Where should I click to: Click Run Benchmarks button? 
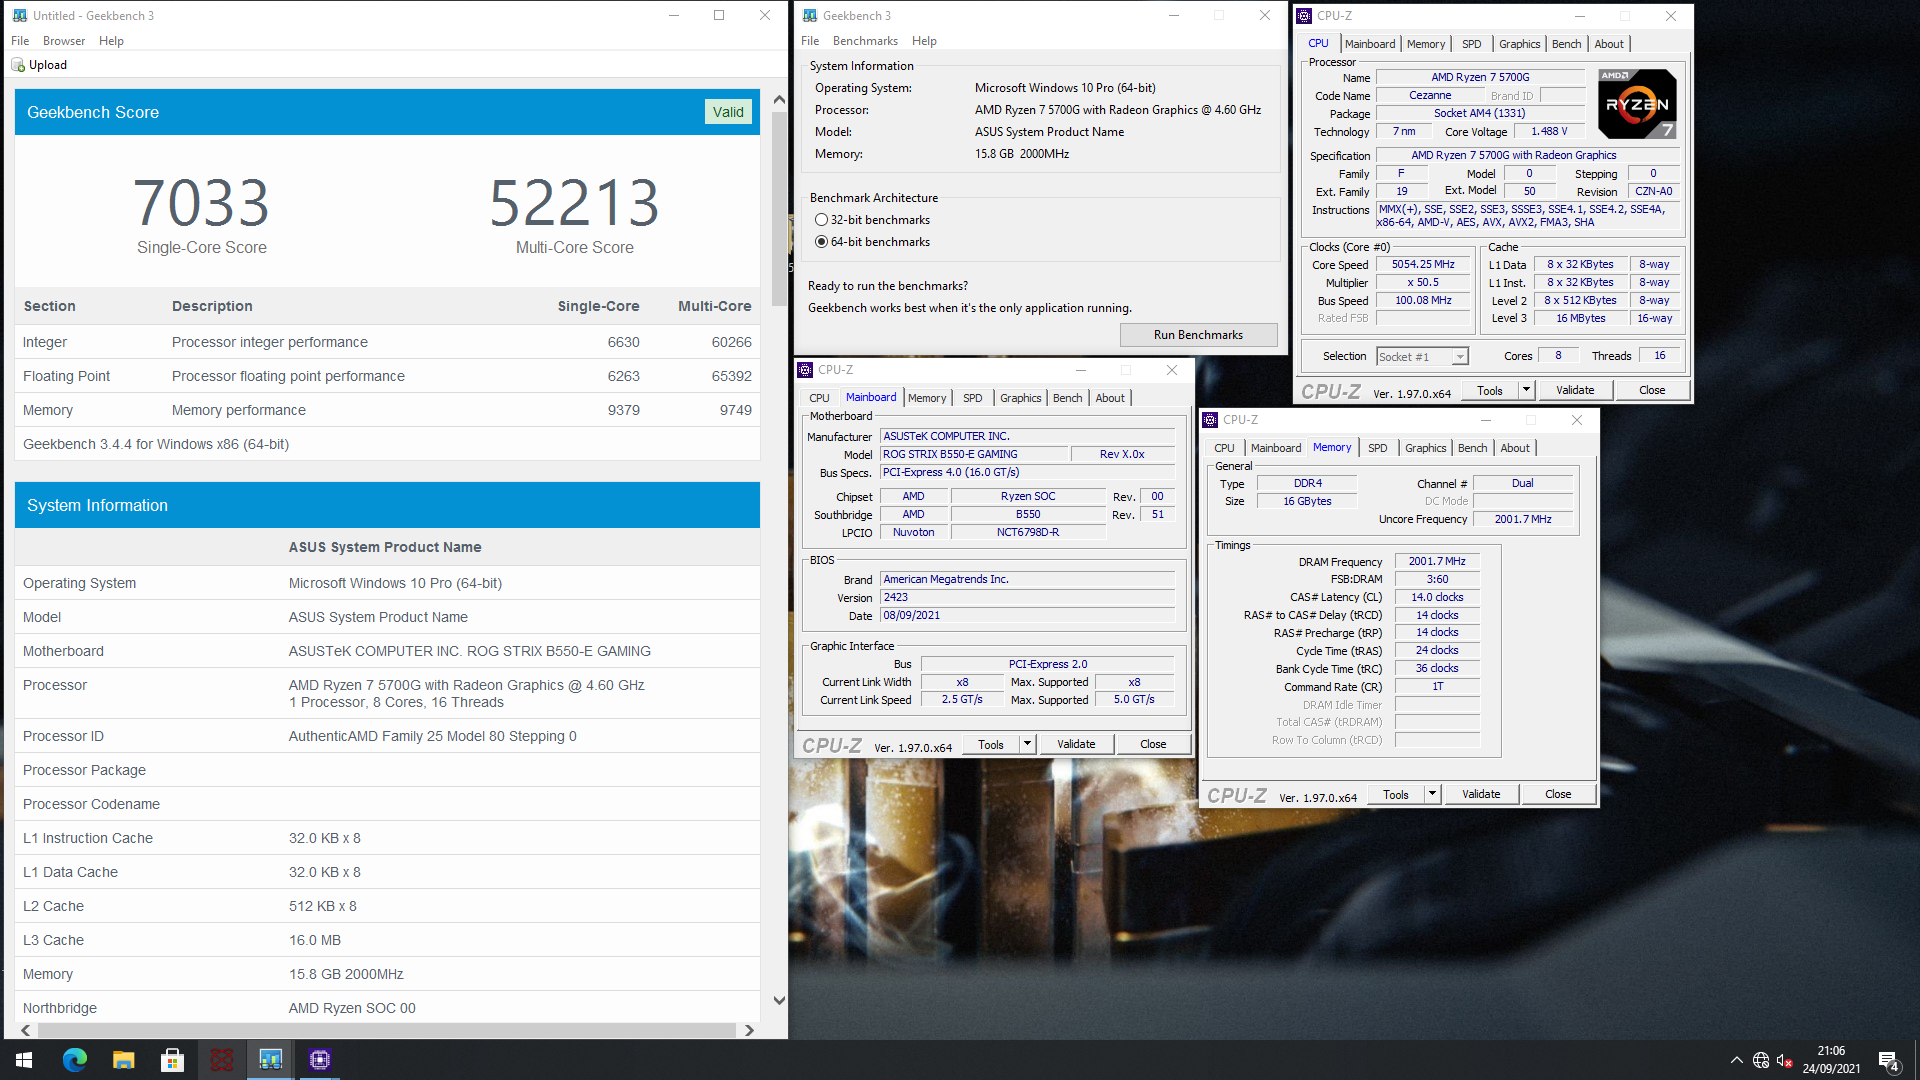point(1198,335)
